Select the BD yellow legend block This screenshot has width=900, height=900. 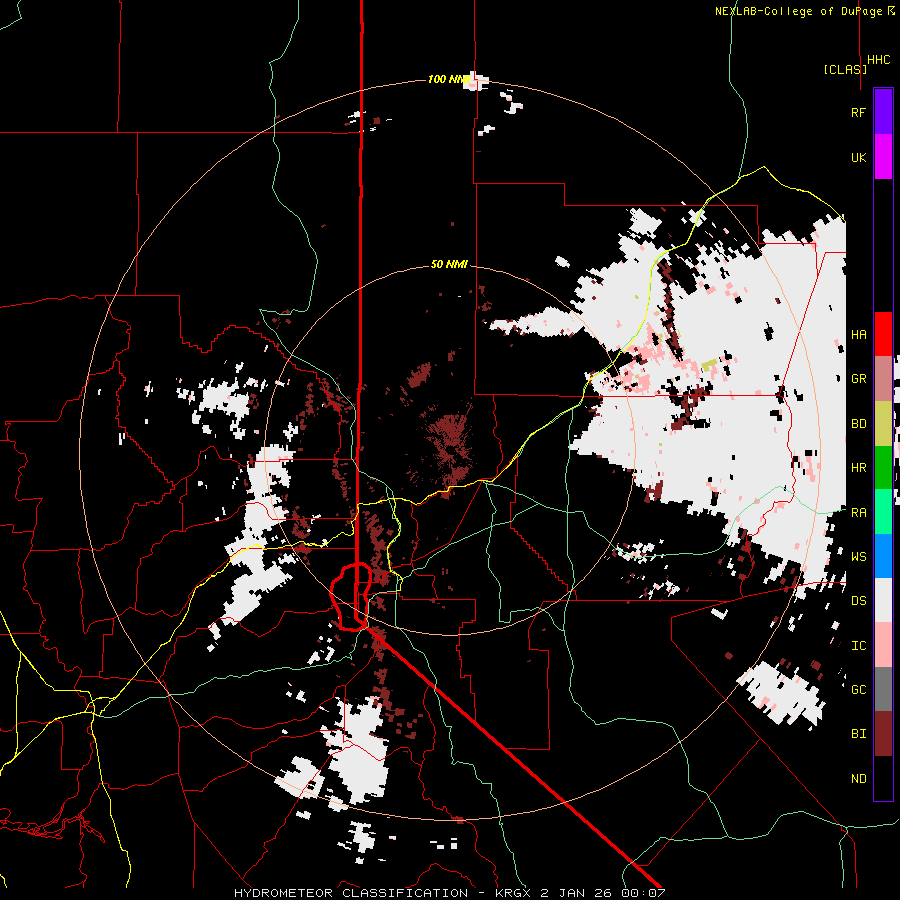(x=883, y=423)
